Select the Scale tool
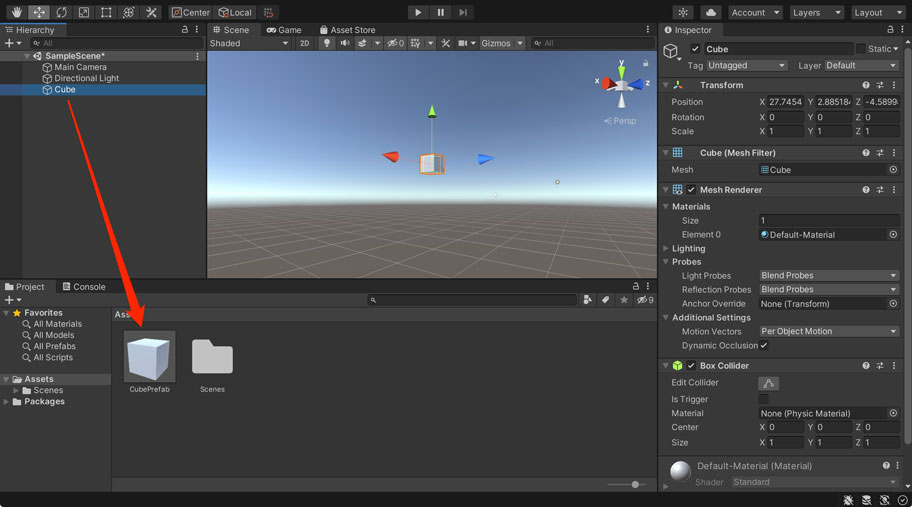Viewport: 912px width, 507px height. (x=84, y=12)
